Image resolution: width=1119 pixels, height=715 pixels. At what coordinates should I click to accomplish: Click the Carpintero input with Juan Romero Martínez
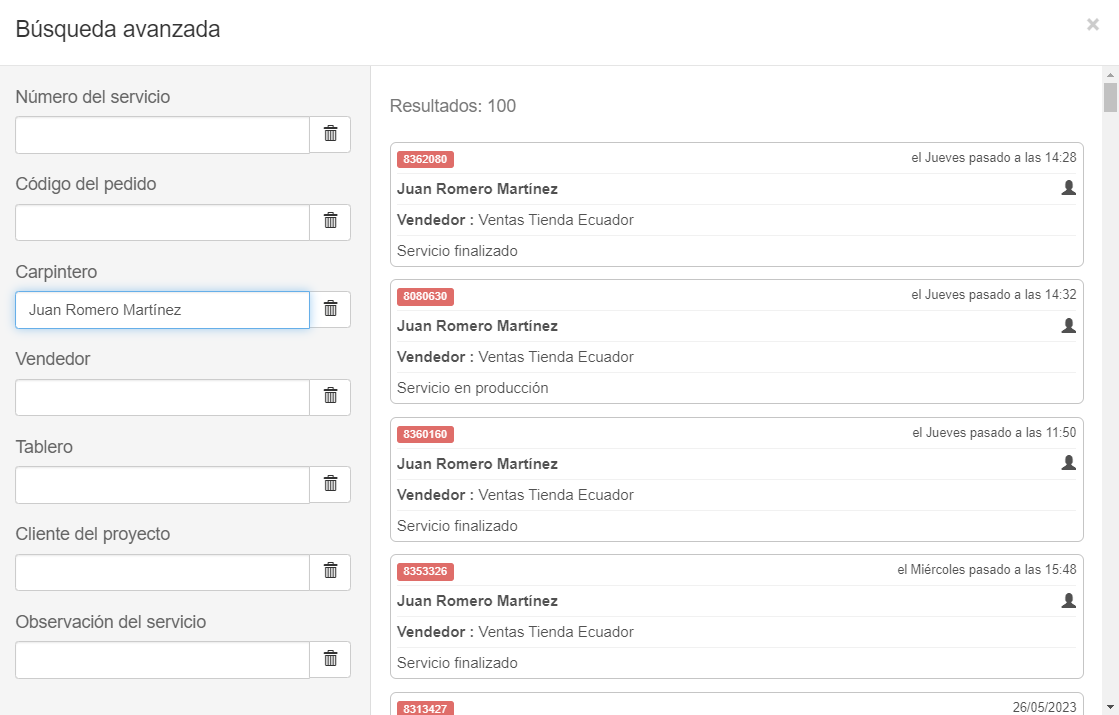click(162, 310)
